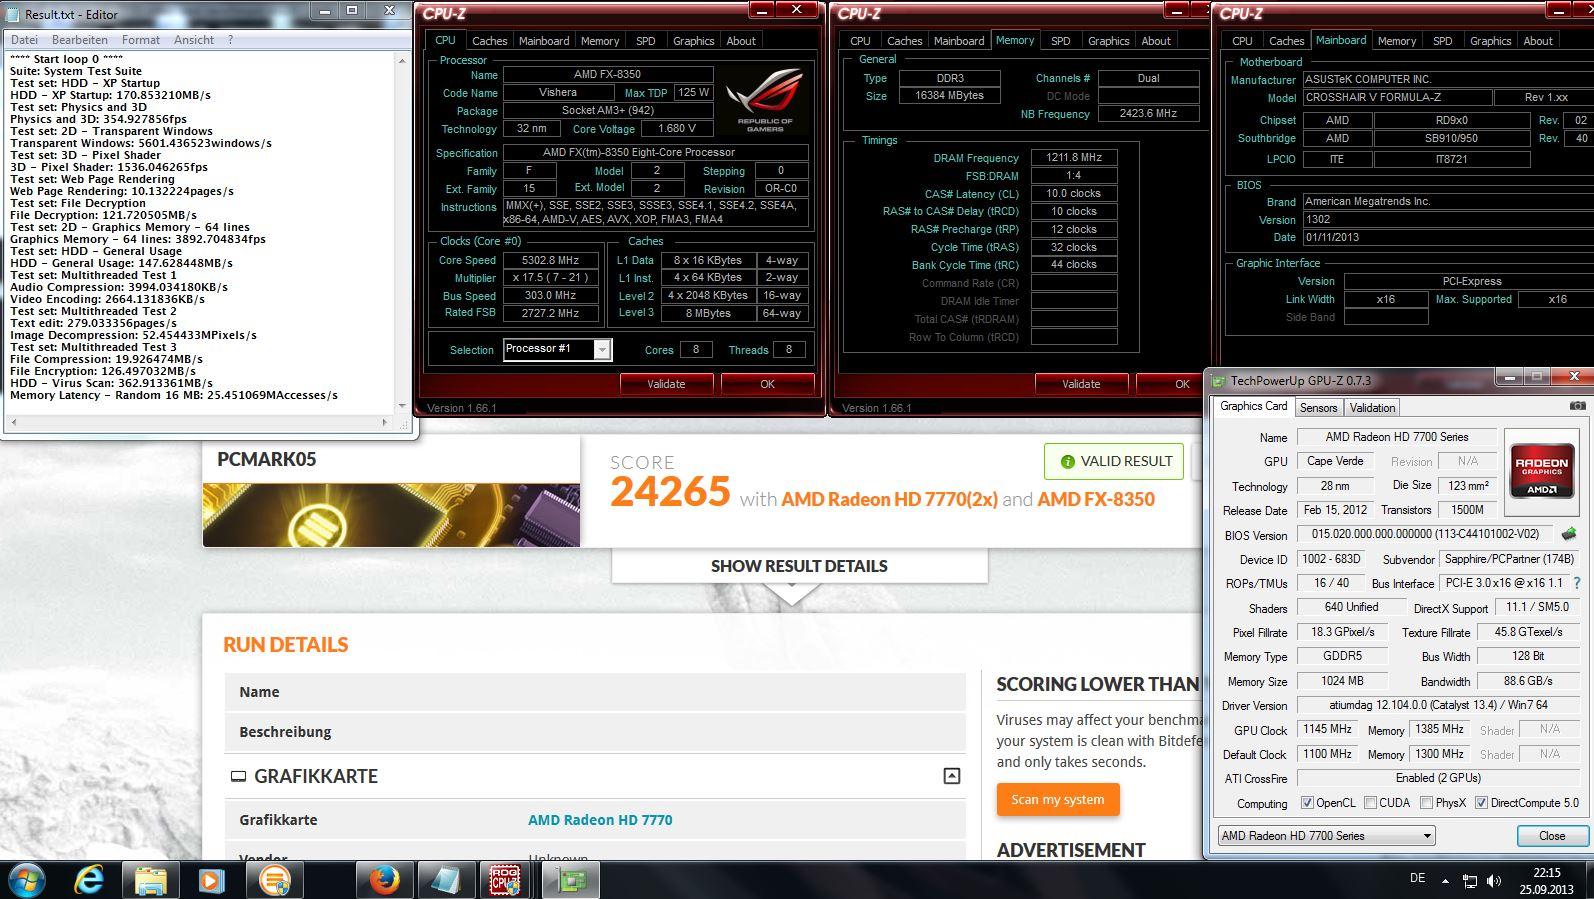The width and height of the screenshot is (1594, 899).
Task: Toggle the OpenCL checkbox
Action: coord(1306,803)
